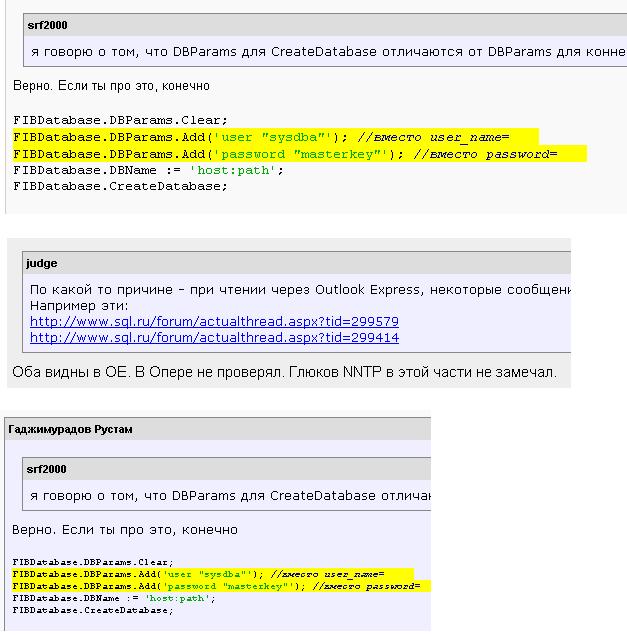Click bottom post's 'Верно. Если ты про это' reply
The width and height of the screenshot is (627, 636).
pos(125,529)
